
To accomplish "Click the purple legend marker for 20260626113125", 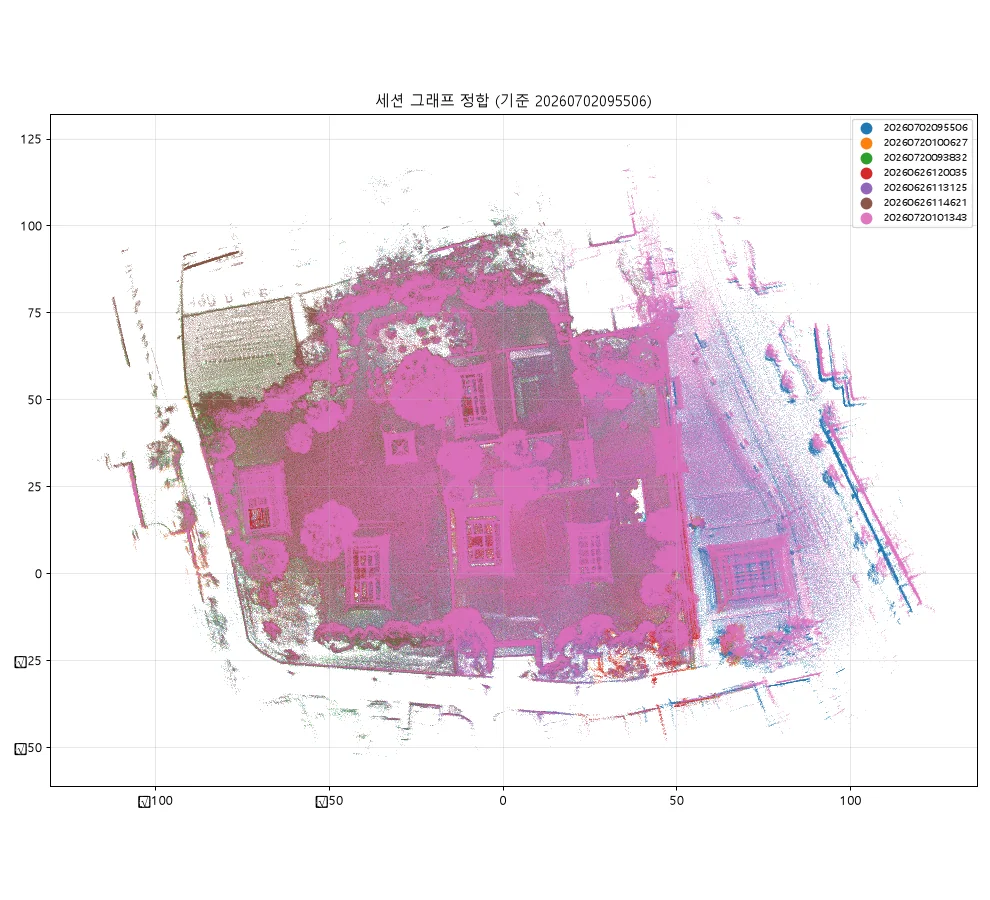I will (x=866, y=188).
